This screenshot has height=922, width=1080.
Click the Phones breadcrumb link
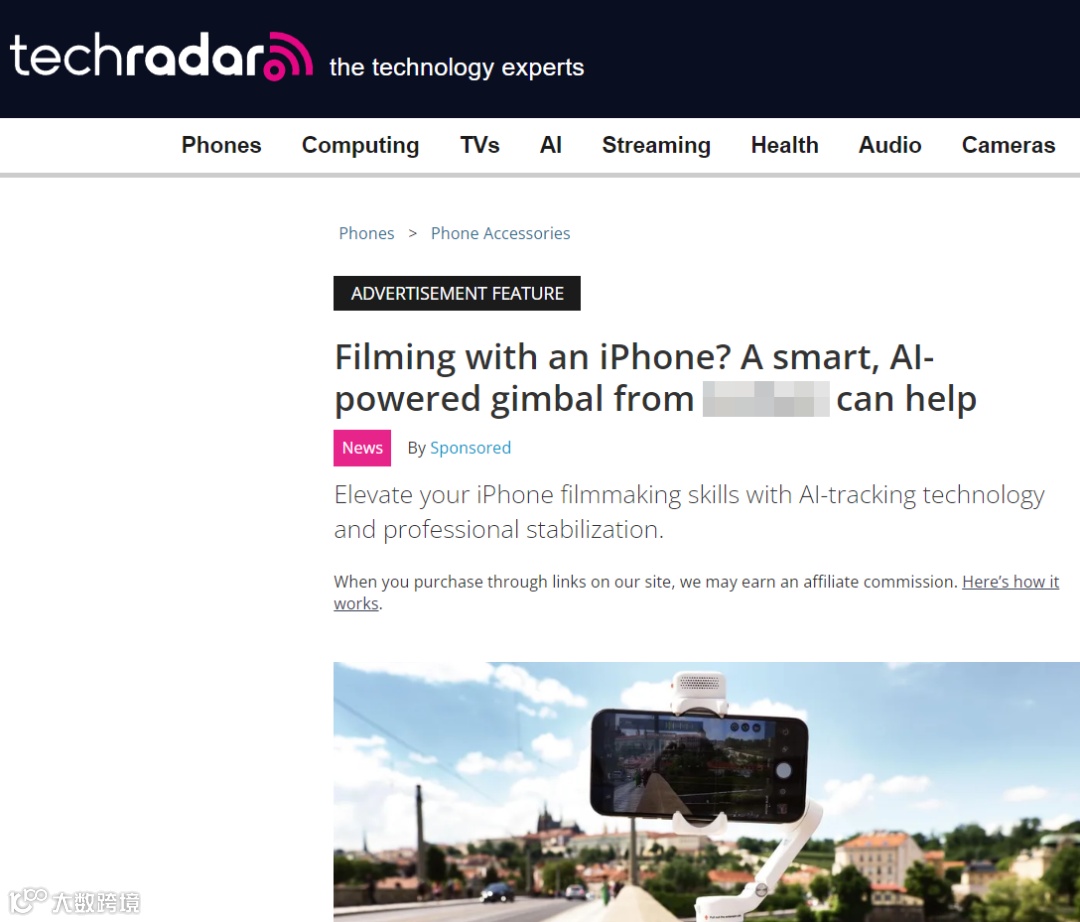point(366,233)
